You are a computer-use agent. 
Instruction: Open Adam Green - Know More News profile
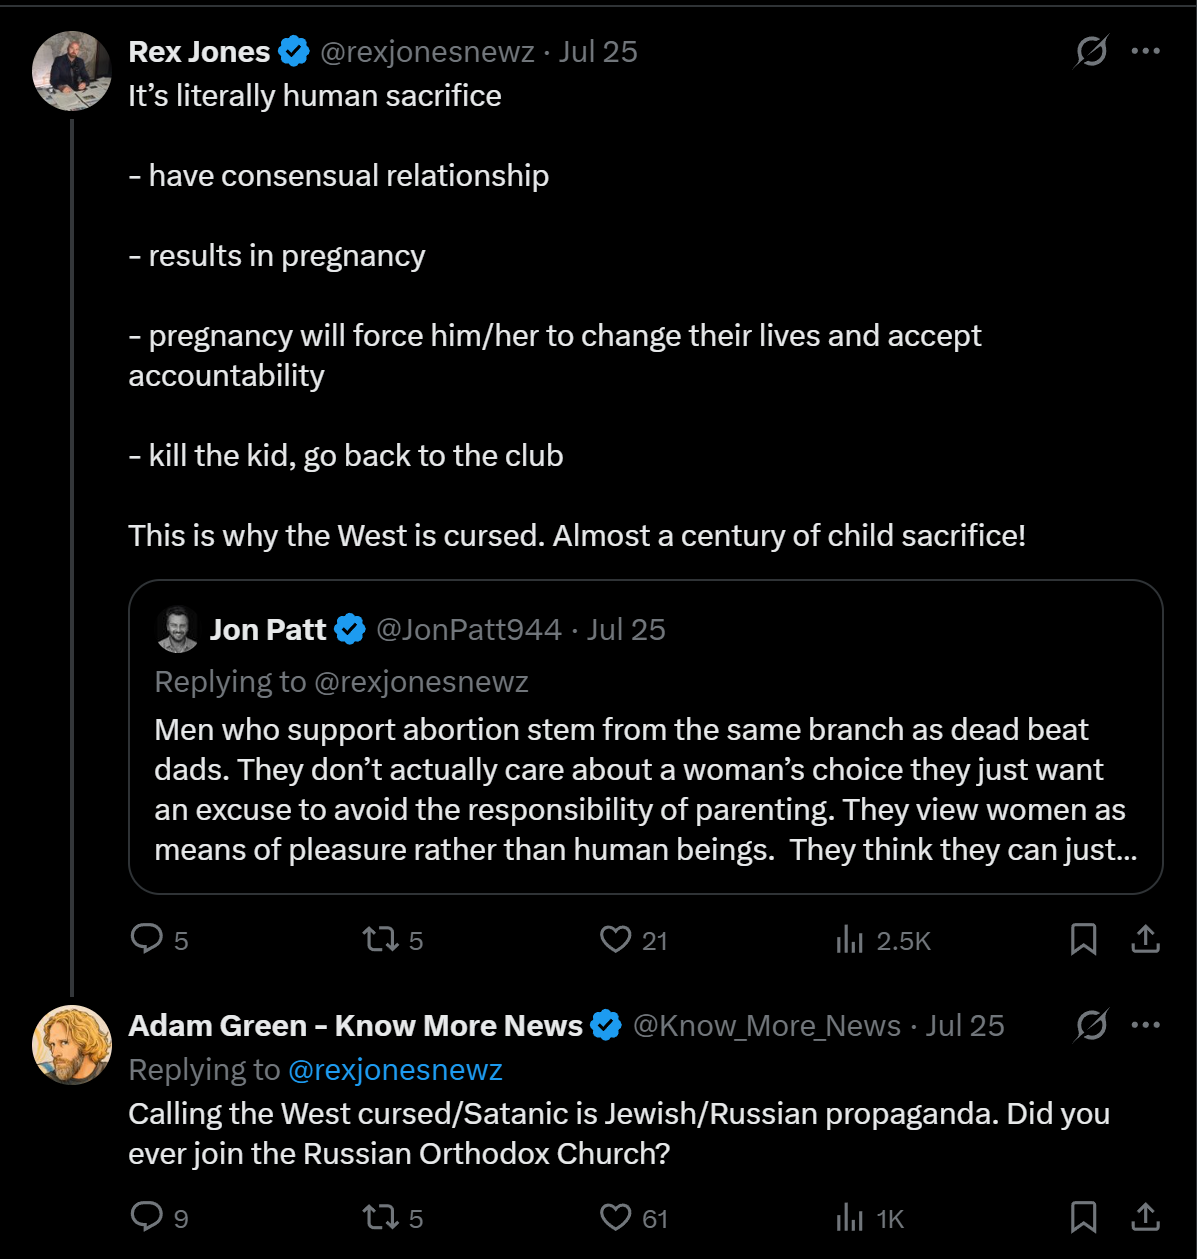point(355,1026)
